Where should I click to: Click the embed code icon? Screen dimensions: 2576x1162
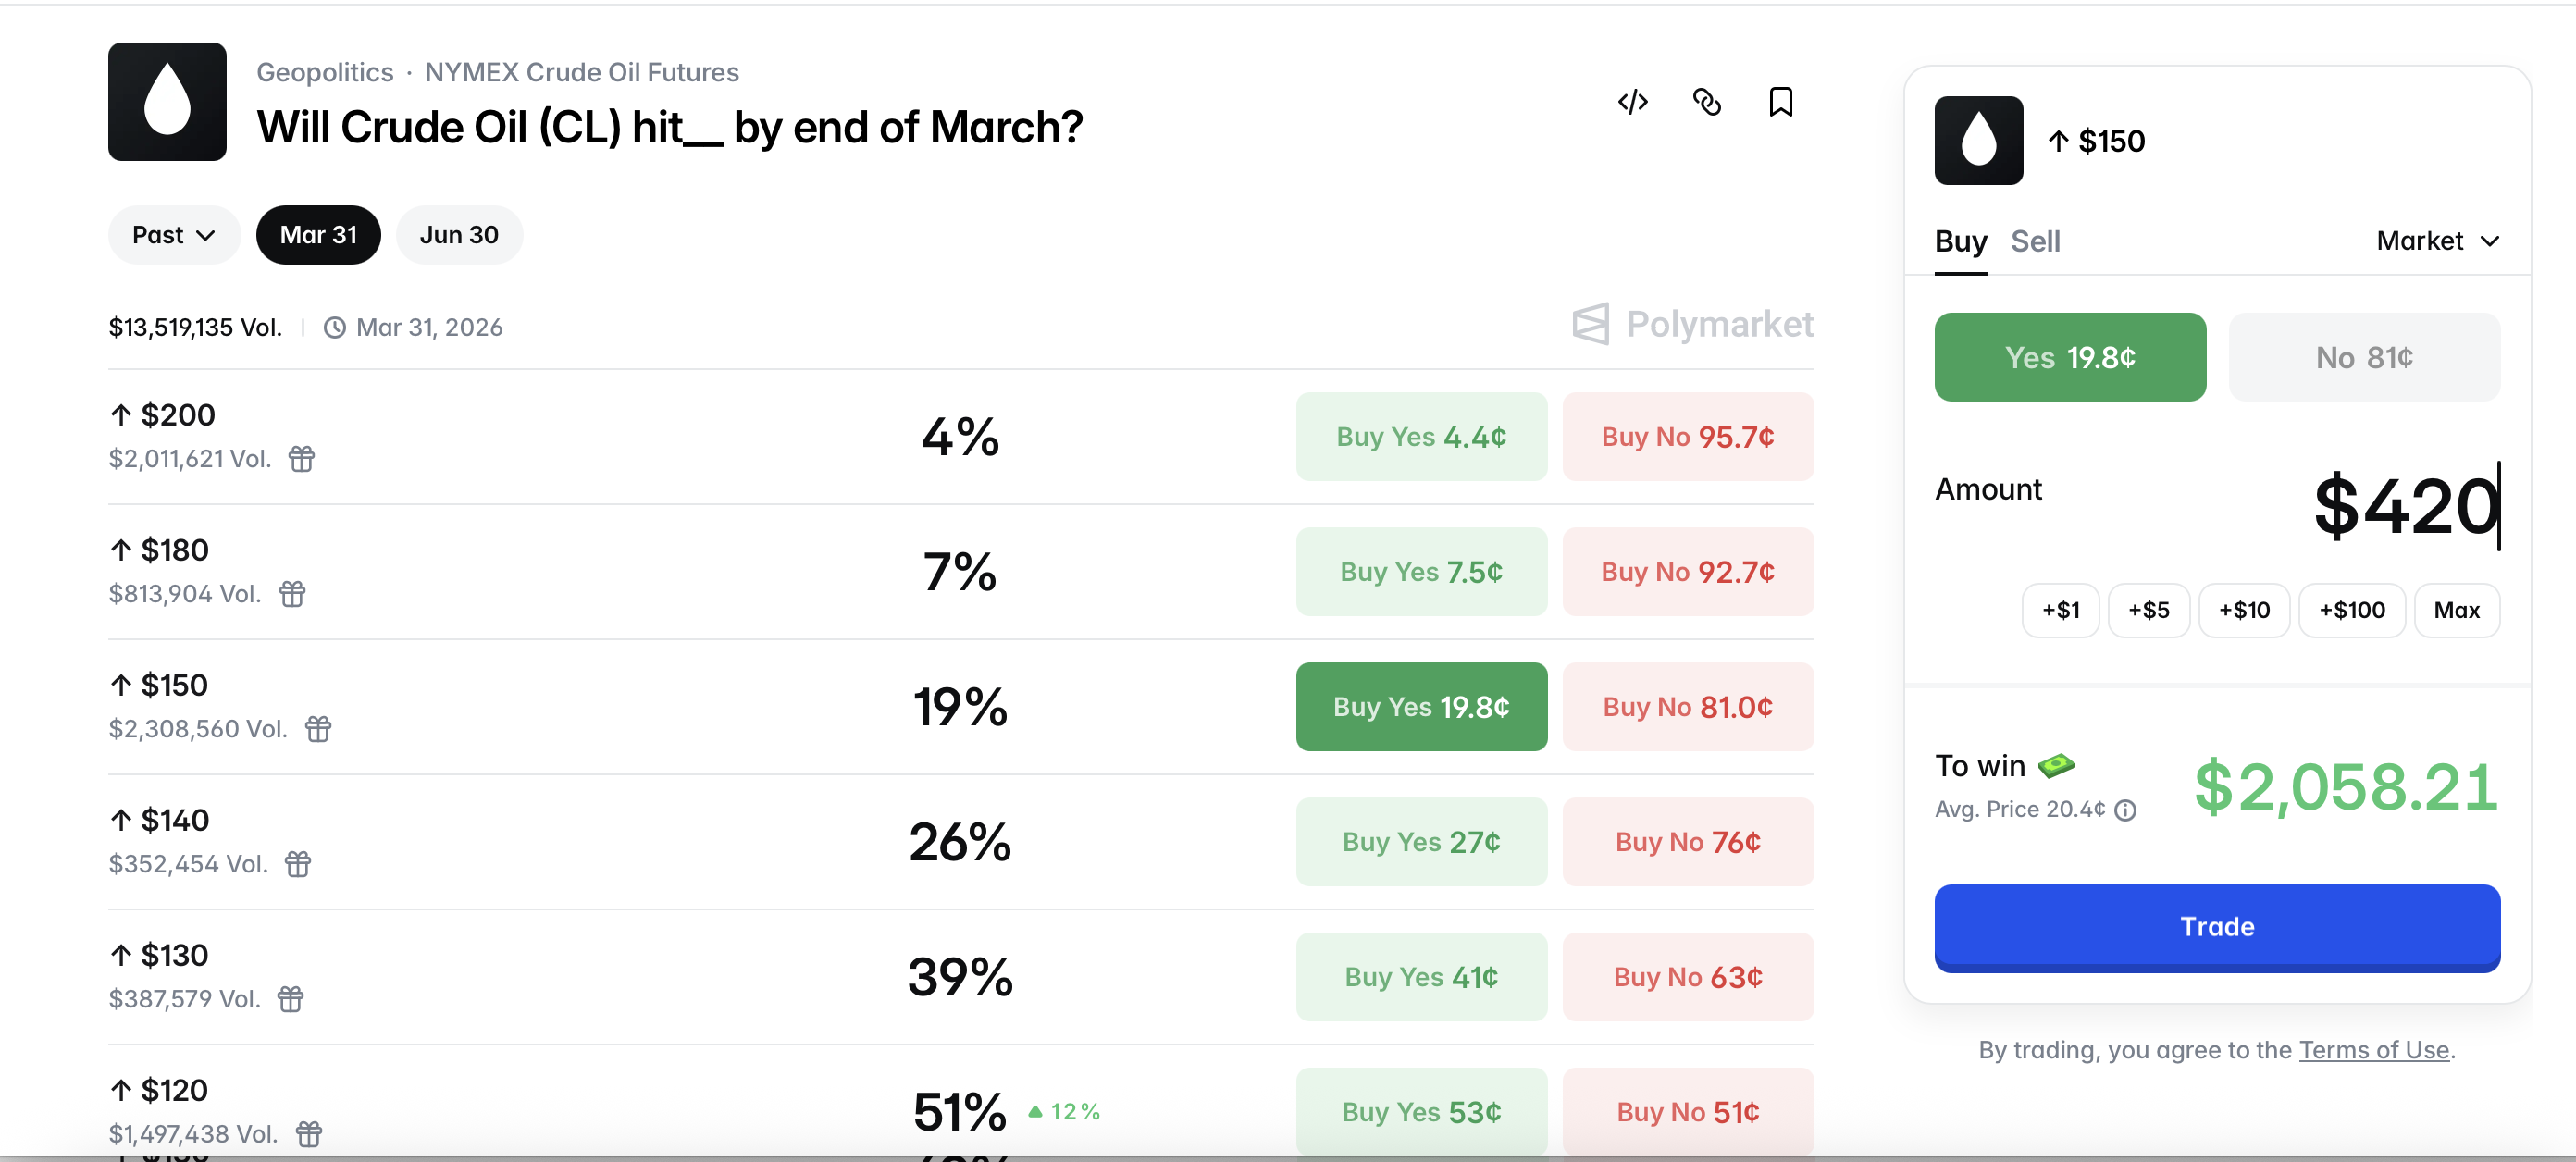[x=1632, y=102]
